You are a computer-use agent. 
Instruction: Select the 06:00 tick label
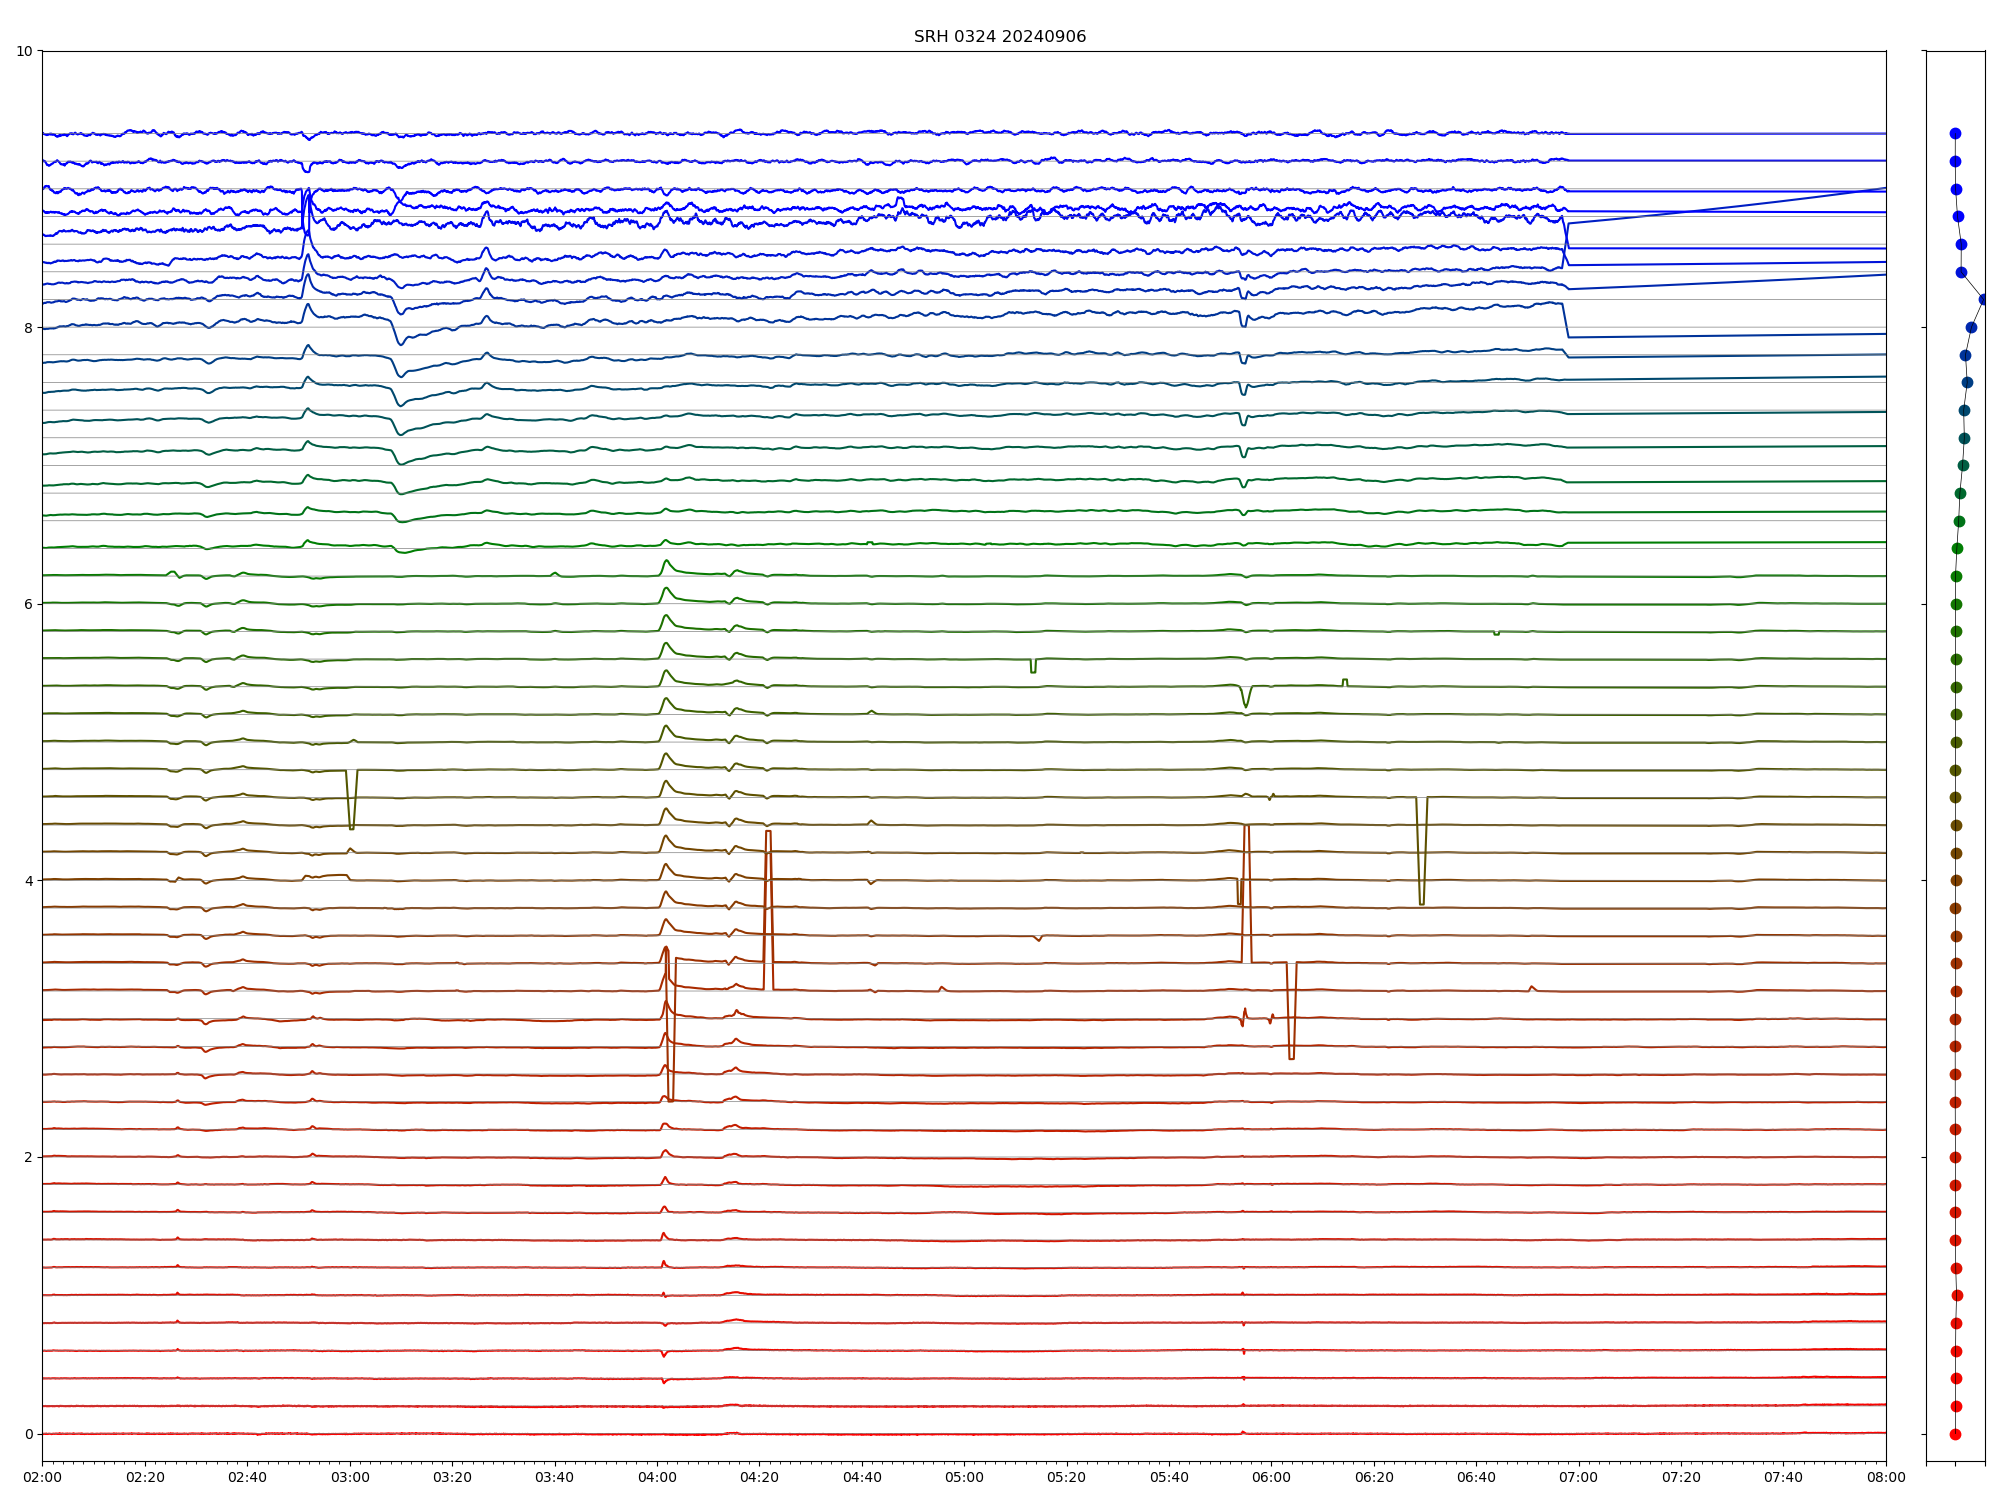(1271, 1477)
